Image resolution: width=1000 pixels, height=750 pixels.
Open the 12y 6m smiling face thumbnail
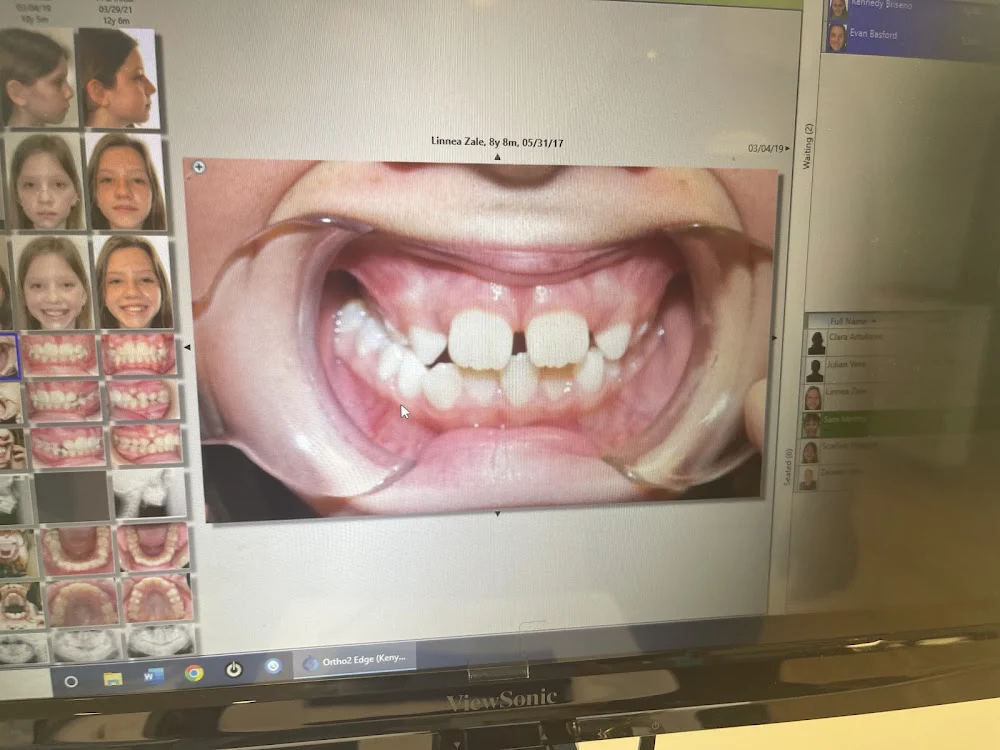(x=134, y=283)
